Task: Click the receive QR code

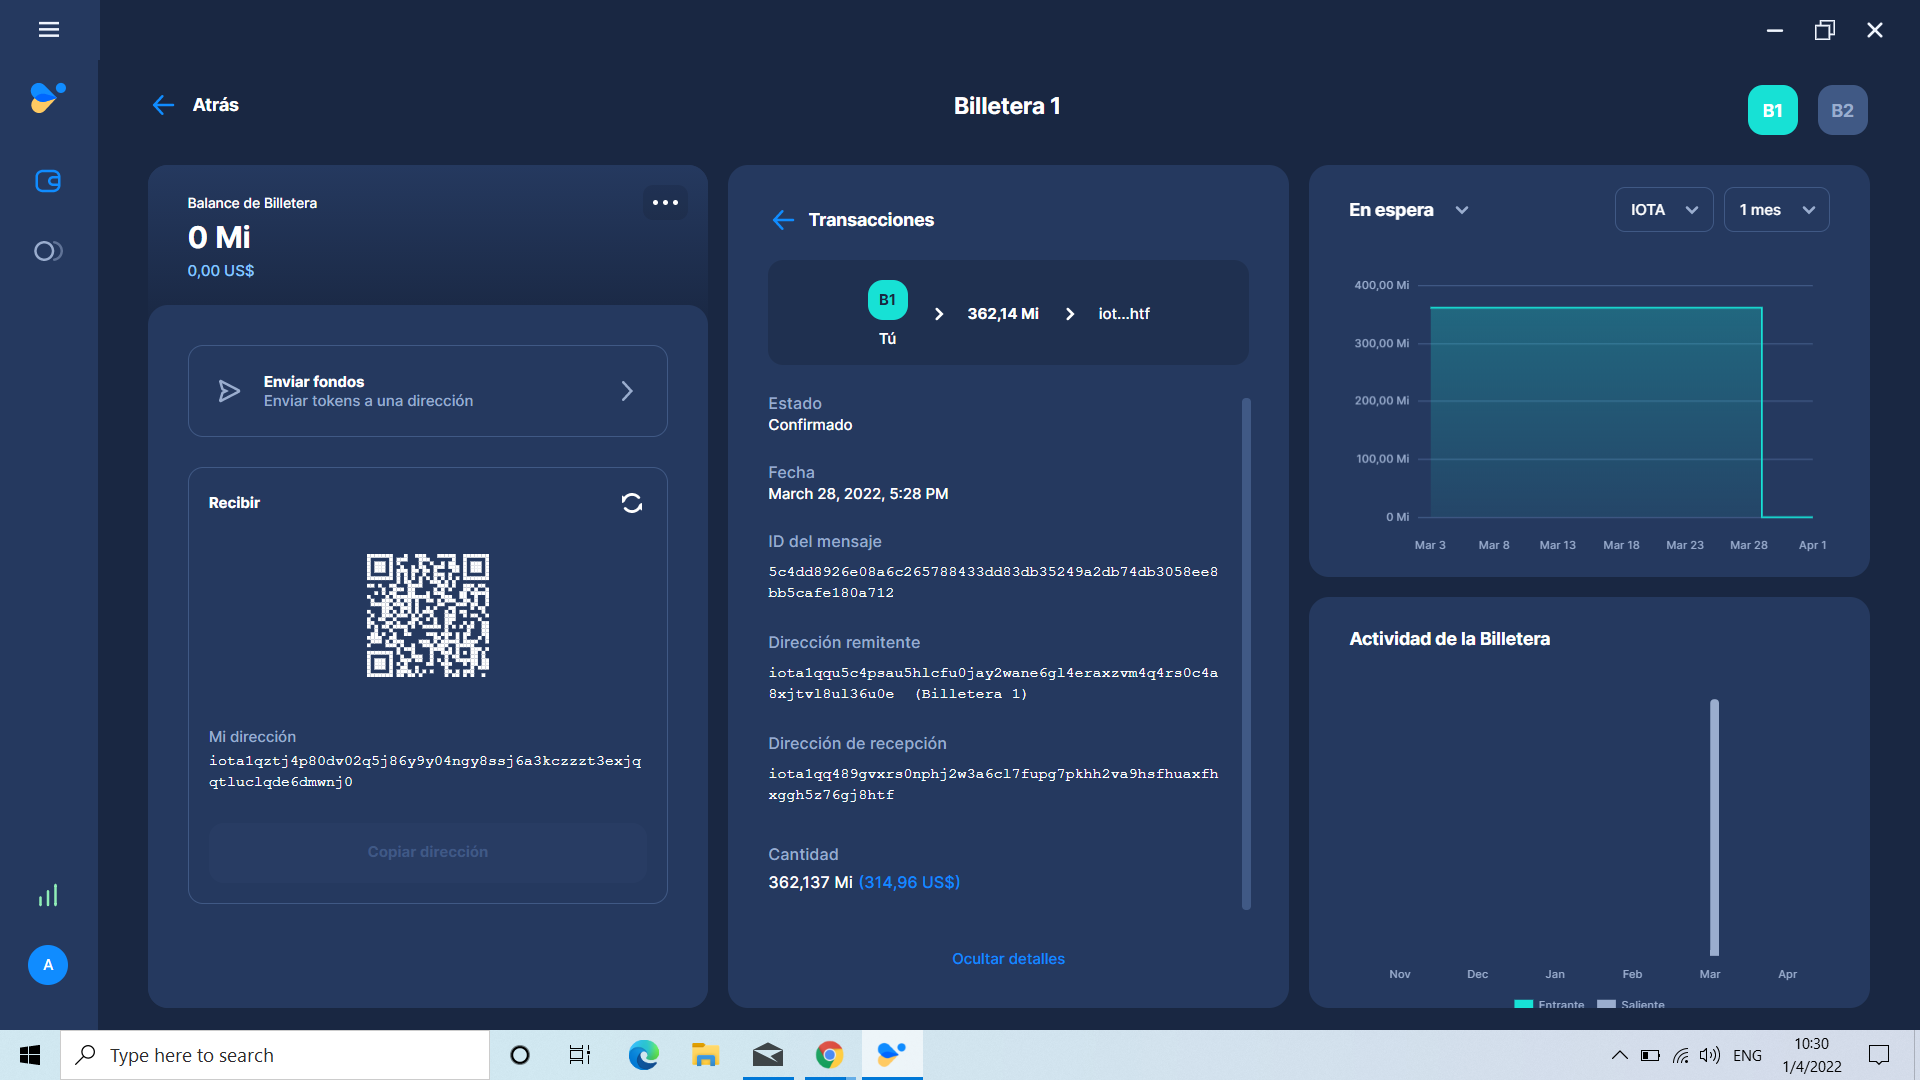Action: 428,615
